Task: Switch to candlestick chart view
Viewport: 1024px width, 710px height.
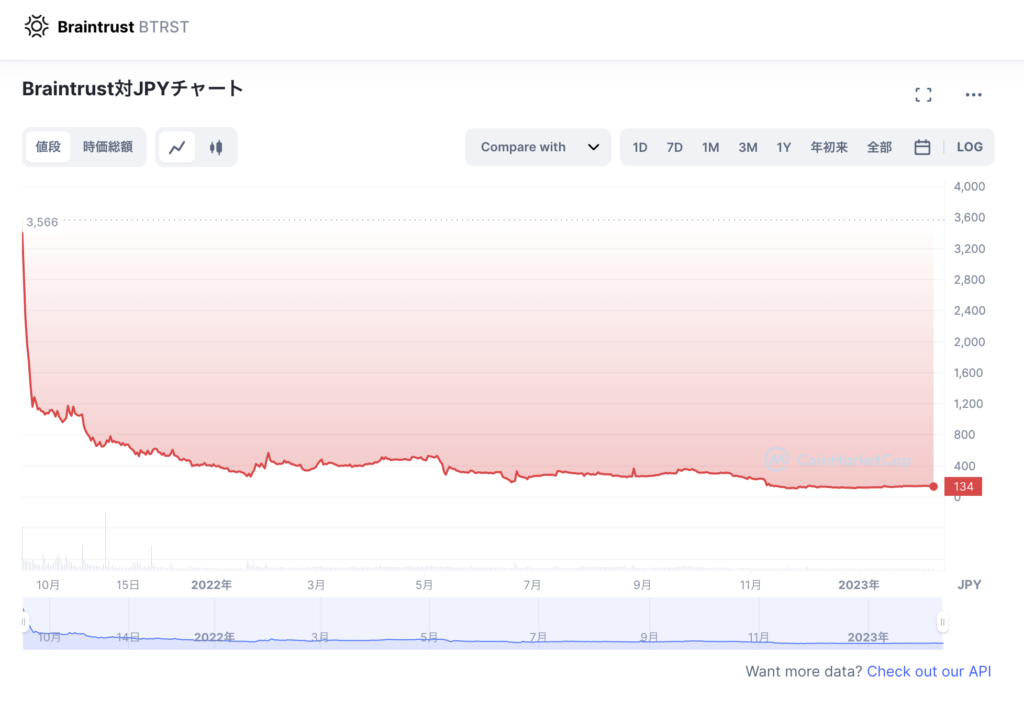Action: click(x=215, y=147)
